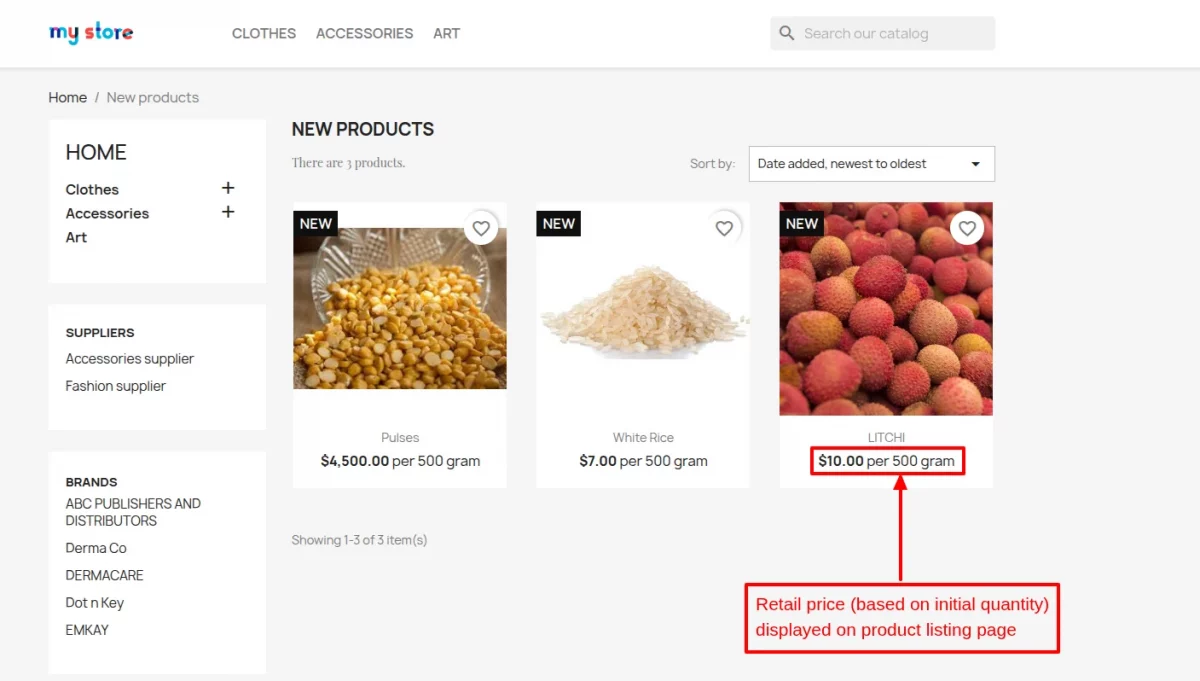The width and height of the screenshot is (1200, 681).
Task: Click the NEW badge on Pulses product
Action: click(x=316, y=223)
